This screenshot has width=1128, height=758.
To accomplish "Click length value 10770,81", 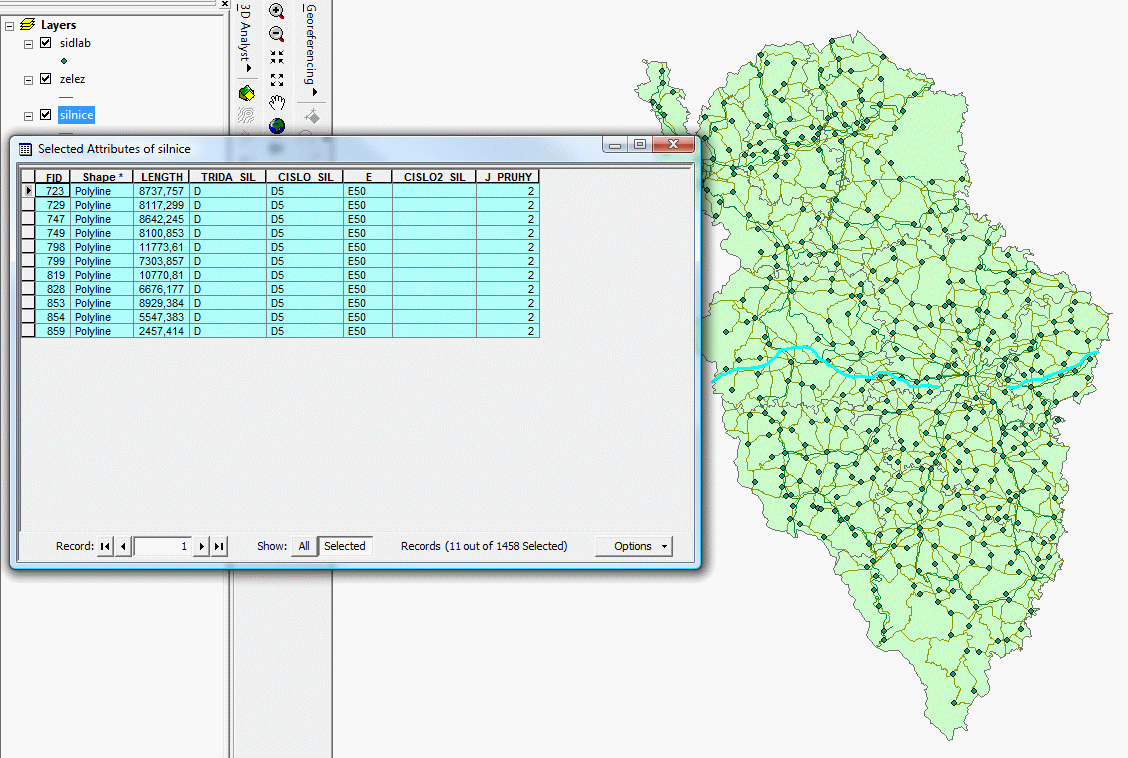I will 161,275.
